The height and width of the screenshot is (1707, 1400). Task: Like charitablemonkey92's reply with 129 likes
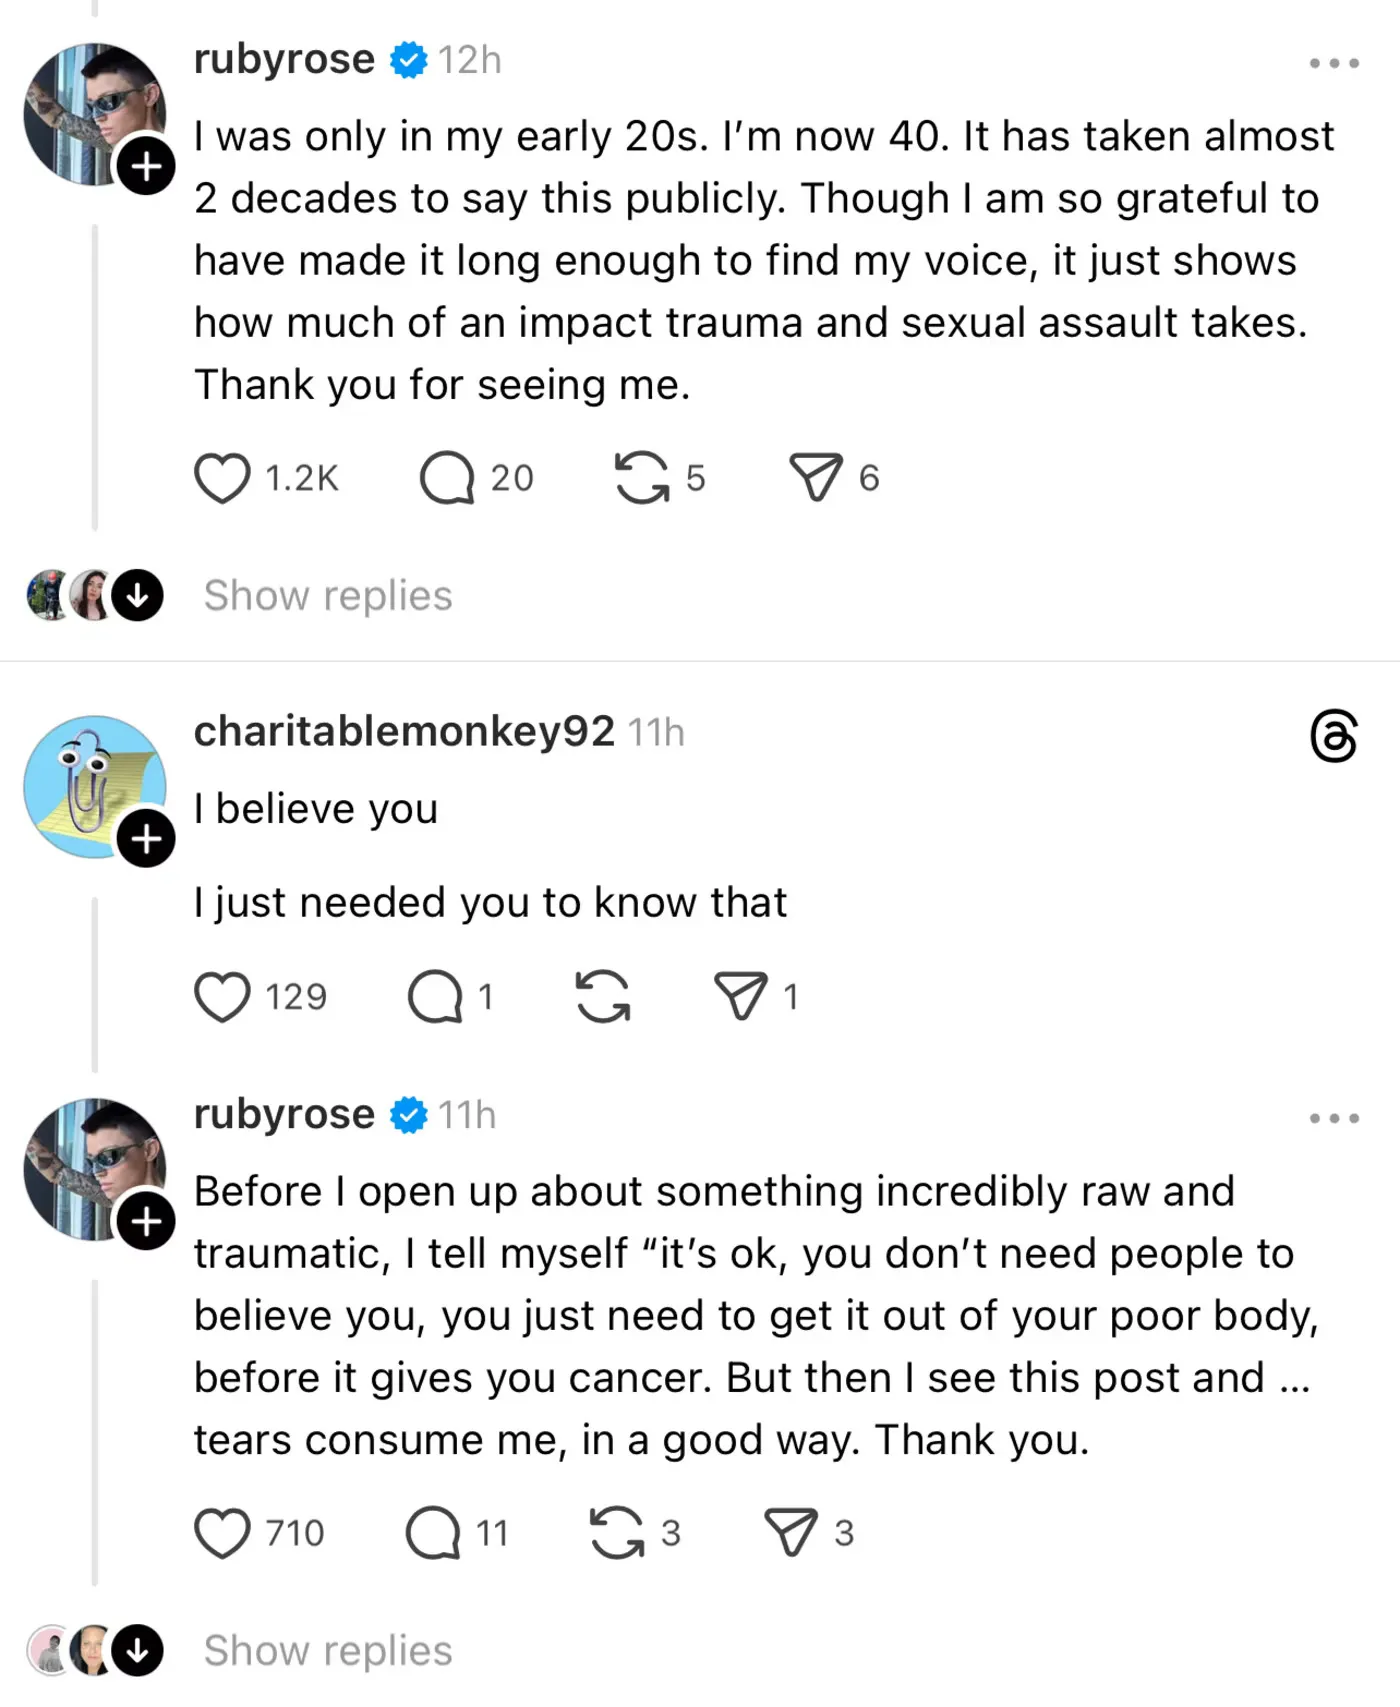coord(222,997)
